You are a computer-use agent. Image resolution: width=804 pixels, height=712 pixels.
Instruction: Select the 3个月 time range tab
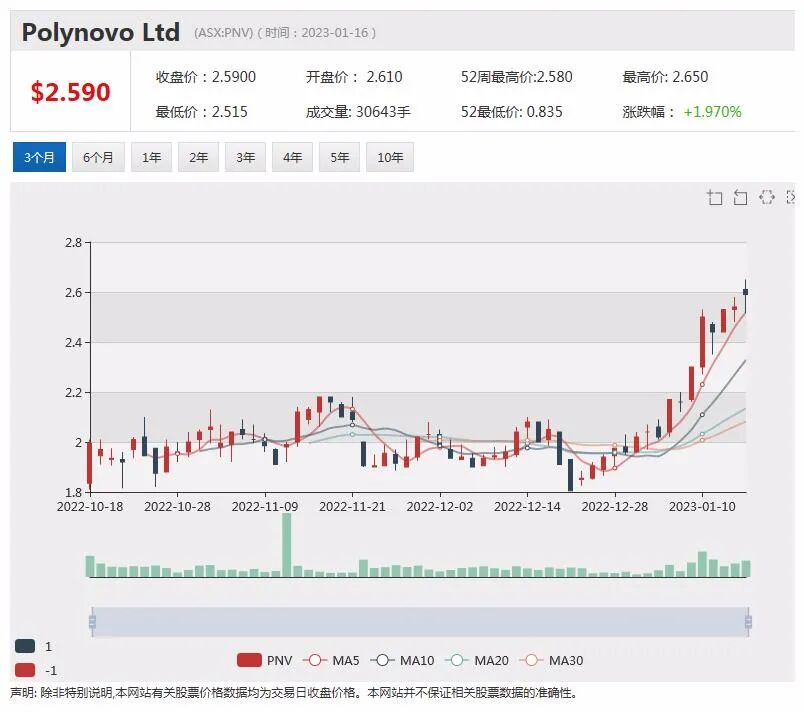(39, 157)
